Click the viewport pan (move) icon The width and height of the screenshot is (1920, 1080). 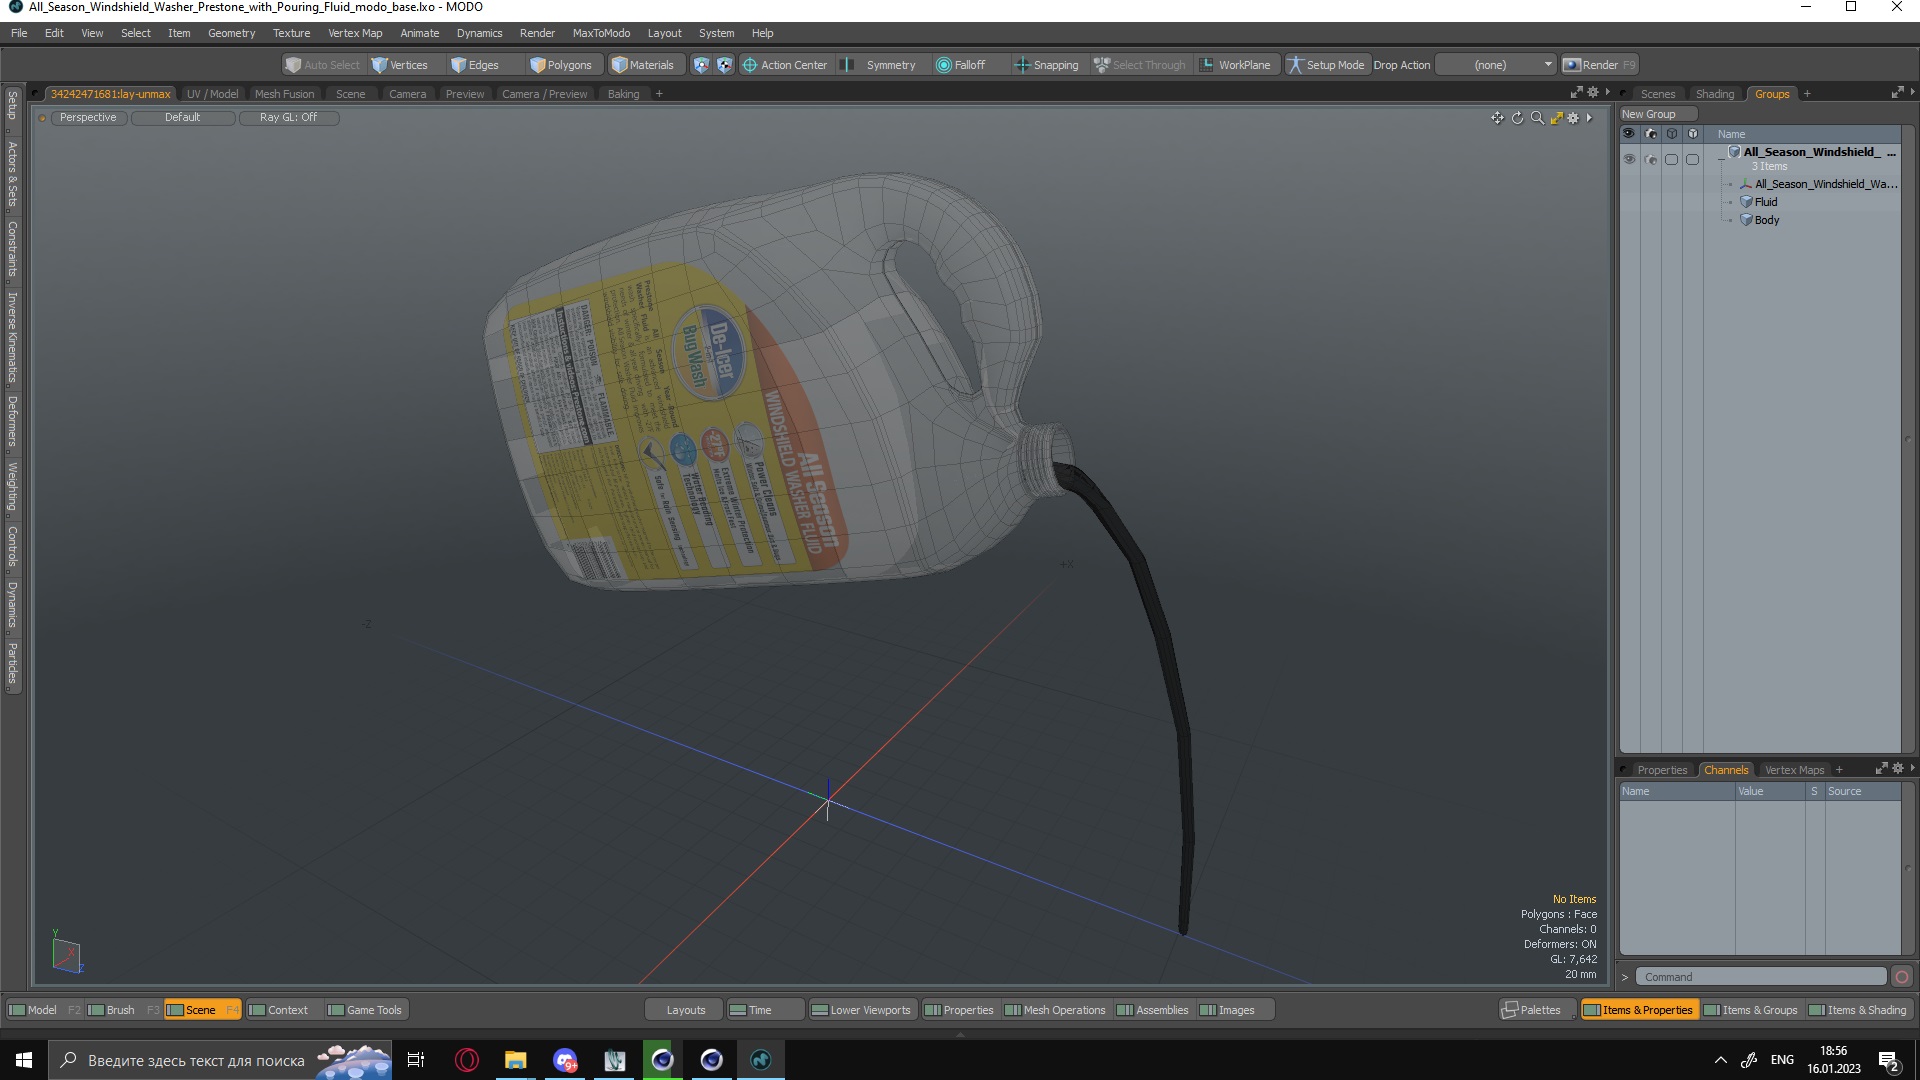pyautogui.click(x=1497, y=118)
